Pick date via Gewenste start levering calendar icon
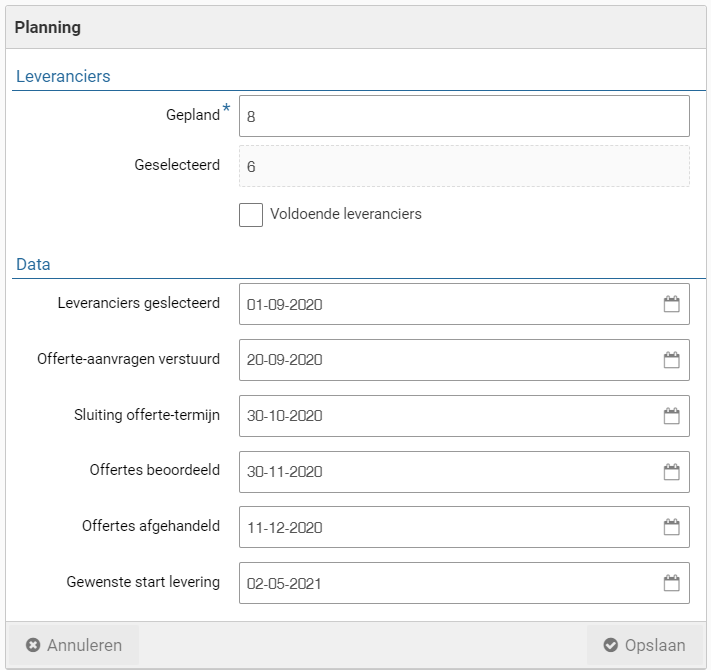 pyautogui.click(x=671, y=583)
